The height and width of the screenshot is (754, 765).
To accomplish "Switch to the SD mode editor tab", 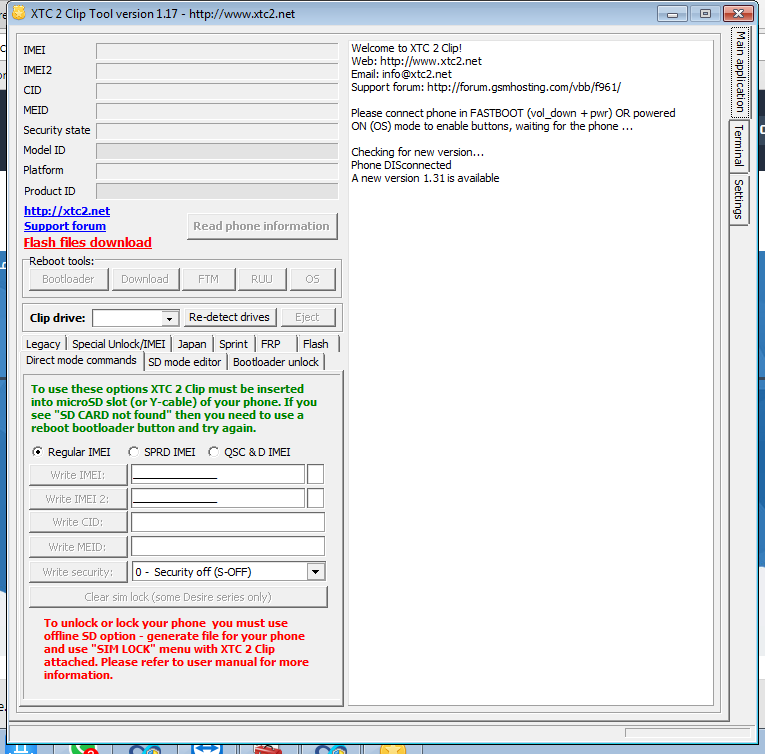I will tap(184, 362).
